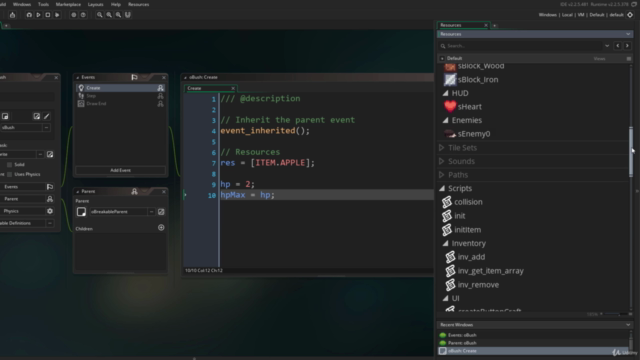The height and width of the screenshot is (360, 640).
Task: Click the Physics button in object panel
Action: click(x=27, y=211)
